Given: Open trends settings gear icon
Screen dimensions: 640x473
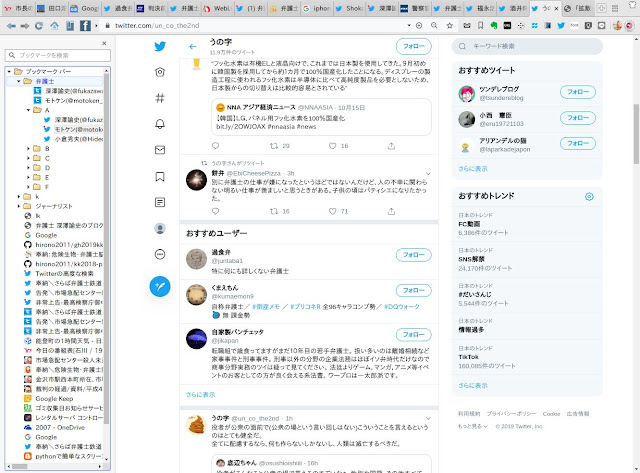Looking at the screenshot, I should [589, 197].
